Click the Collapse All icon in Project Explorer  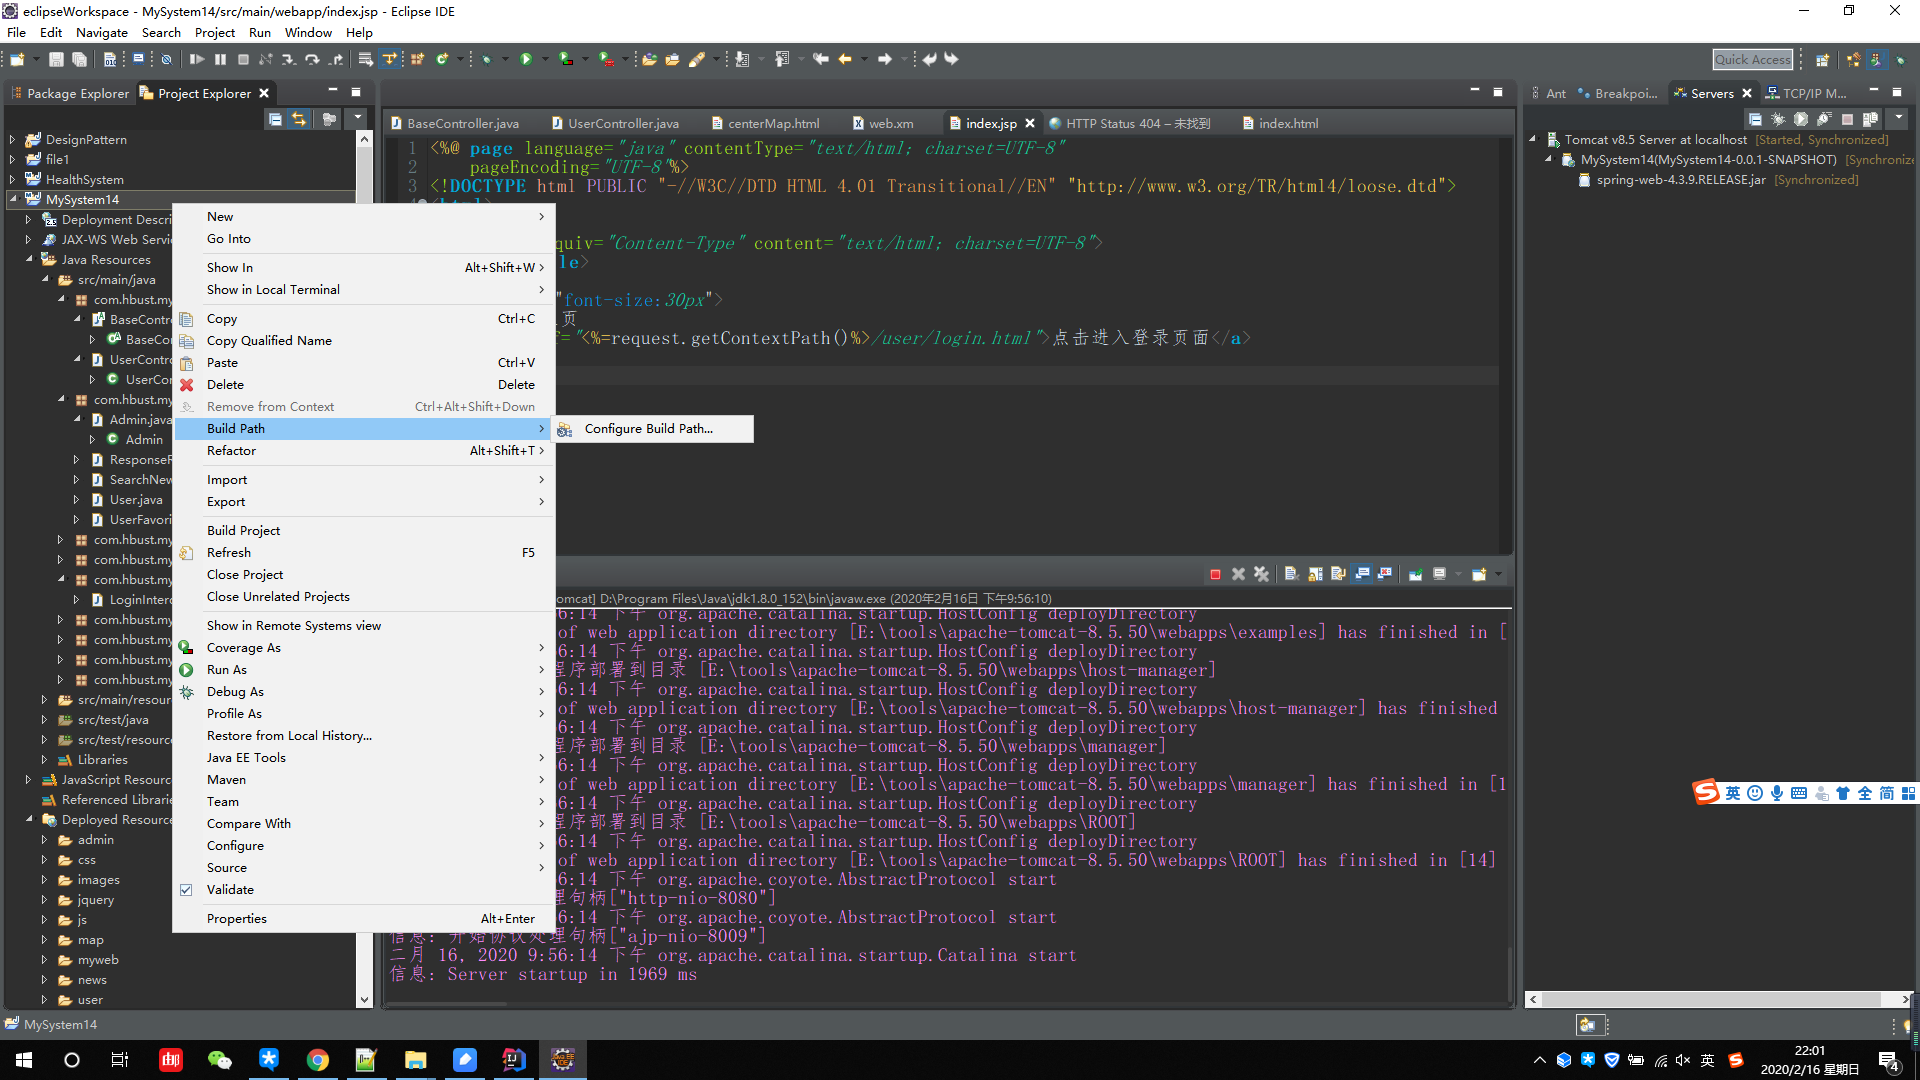[x=275, y=119]
